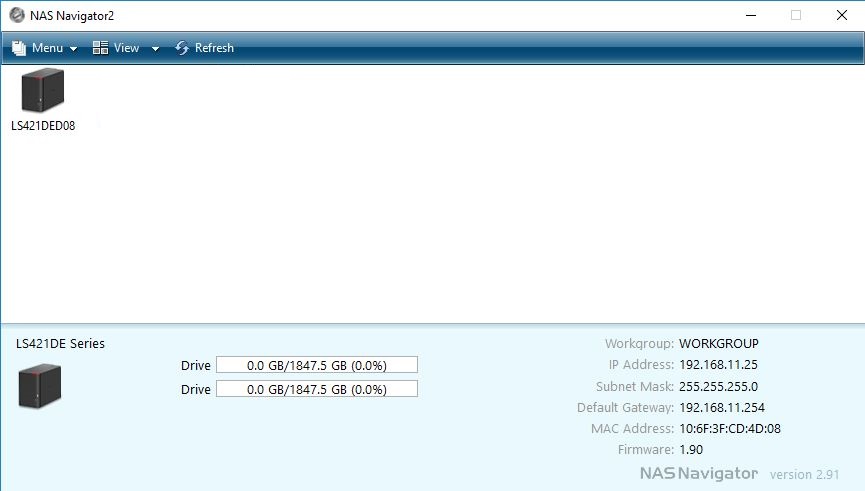Select the LS421DED08 NAS device icon

point(42,89)
